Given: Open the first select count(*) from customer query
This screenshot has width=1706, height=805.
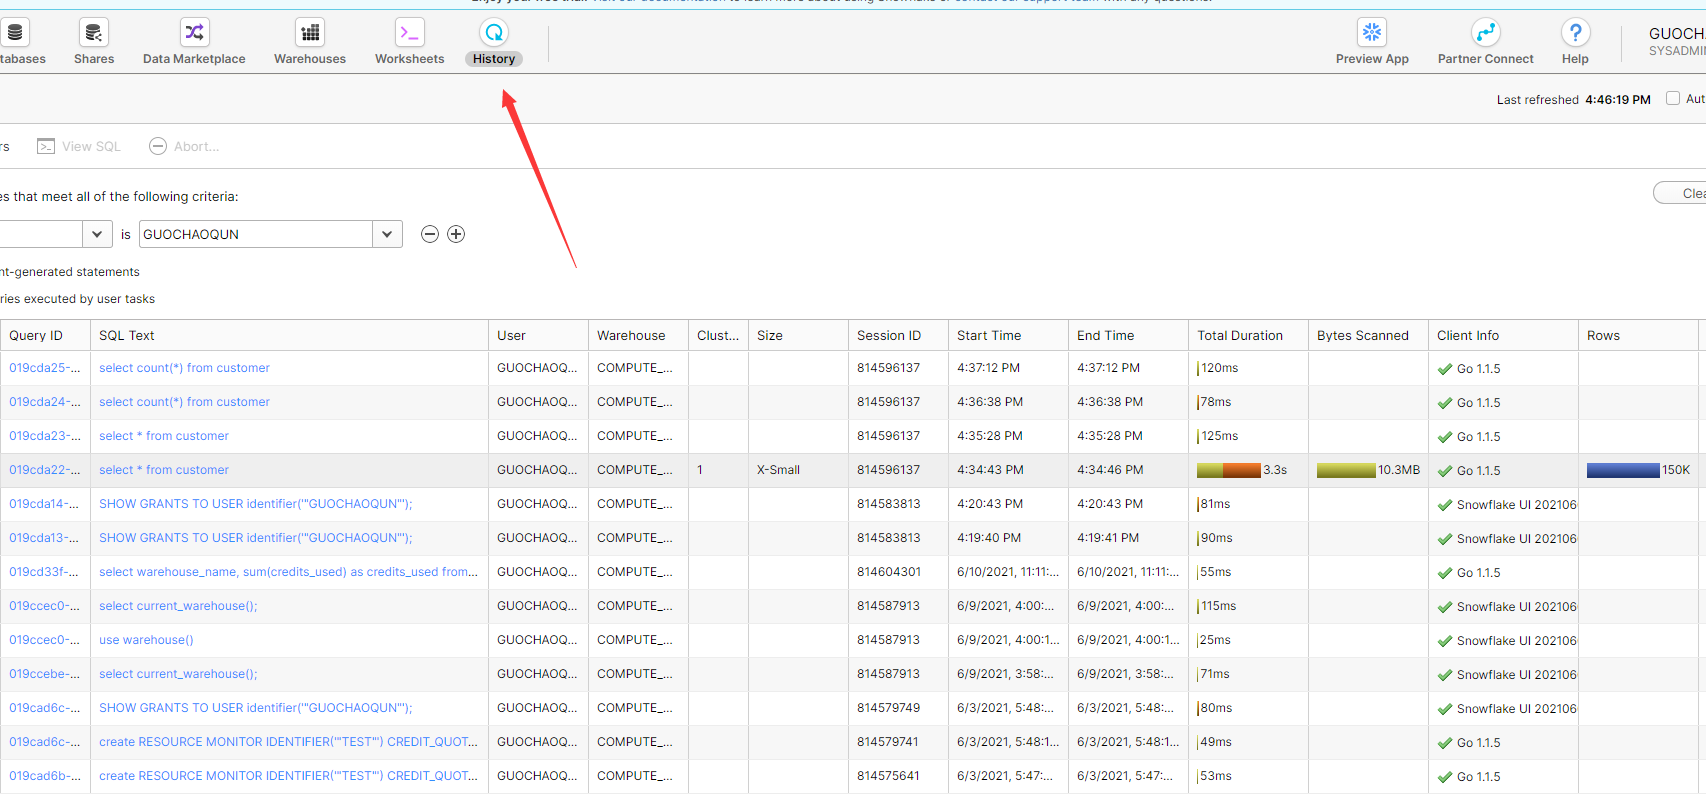Looking at the screenshot, I should point(184,368).
